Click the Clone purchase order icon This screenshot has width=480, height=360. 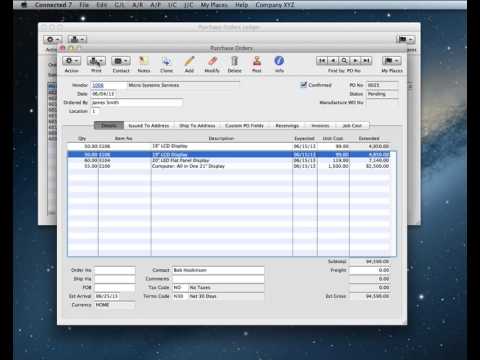pos(166,61)
